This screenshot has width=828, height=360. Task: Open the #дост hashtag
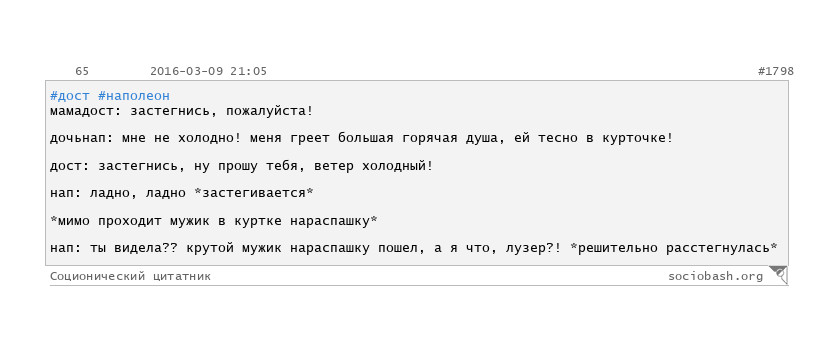pyautogui.click(x=71, y=96)
